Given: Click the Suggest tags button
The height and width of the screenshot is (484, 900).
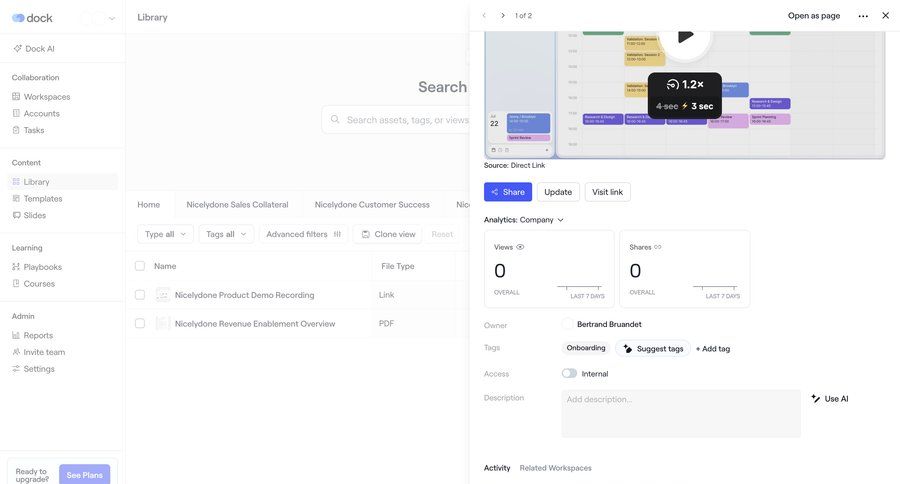Looking at the screenshot, I should (653, 349).
